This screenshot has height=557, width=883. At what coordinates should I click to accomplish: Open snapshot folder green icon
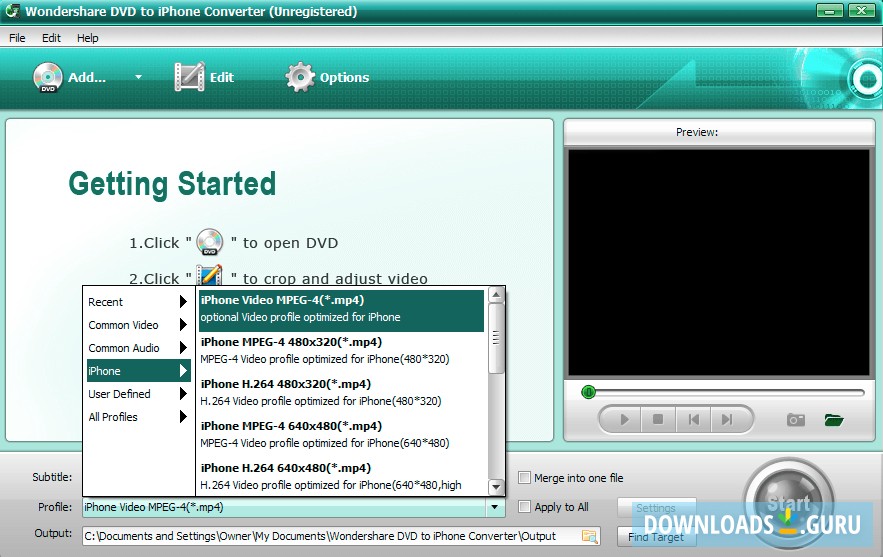click(x=833, y=420)
